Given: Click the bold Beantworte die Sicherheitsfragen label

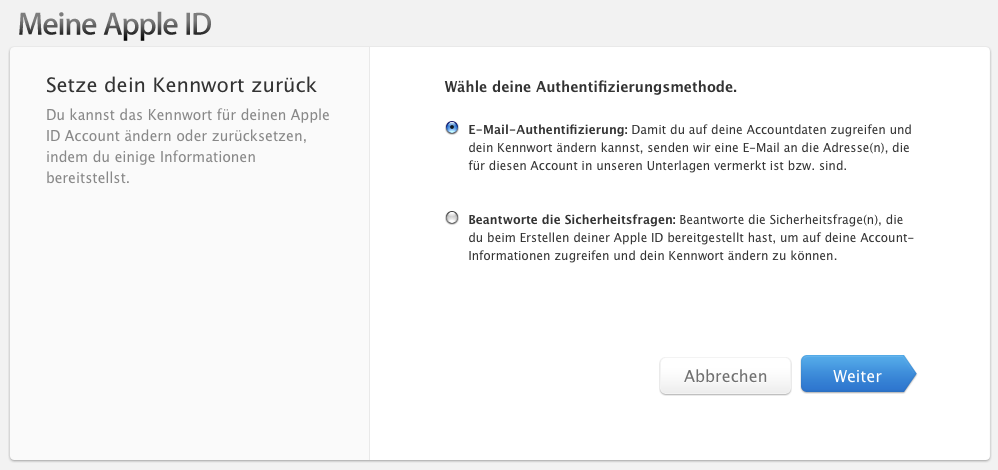Looking at the screenshot, I should pos(572,220).
